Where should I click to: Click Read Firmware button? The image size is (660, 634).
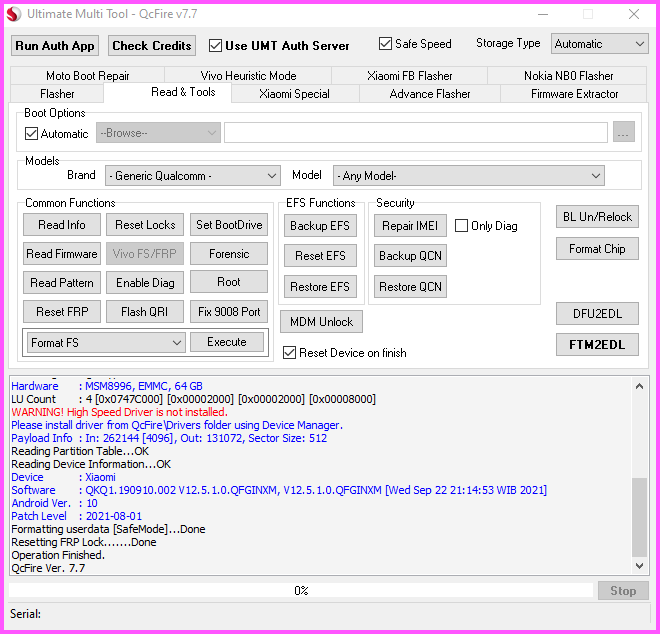pos(62,254)
